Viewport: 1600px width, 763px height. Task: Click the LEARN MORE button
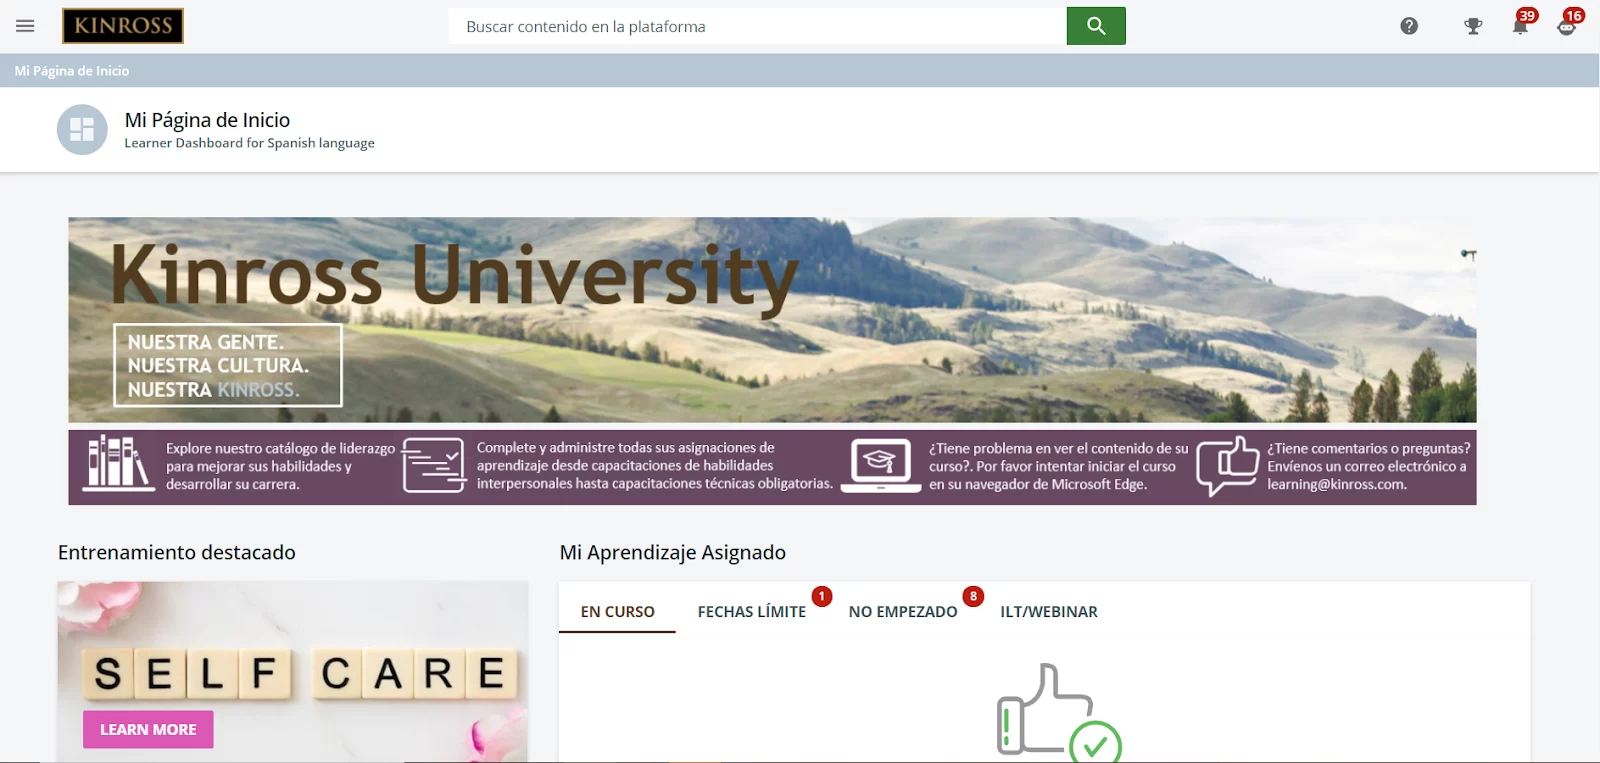[x=148, y=729]
